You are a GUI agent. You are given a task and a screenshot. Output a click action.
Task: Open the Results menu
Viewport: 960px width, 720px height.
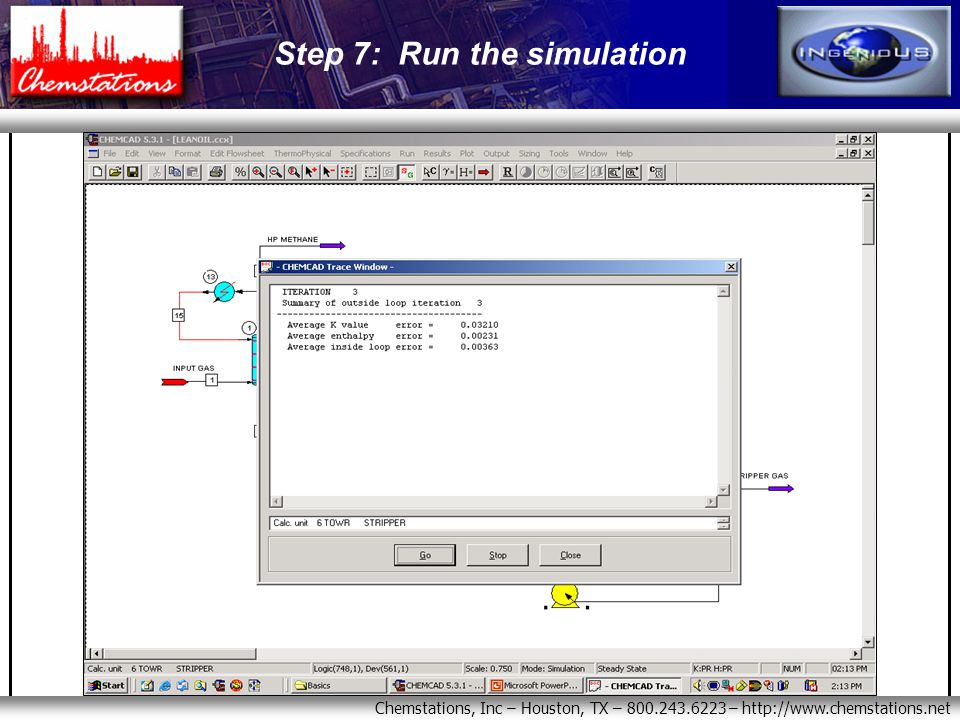pos(437,154)
